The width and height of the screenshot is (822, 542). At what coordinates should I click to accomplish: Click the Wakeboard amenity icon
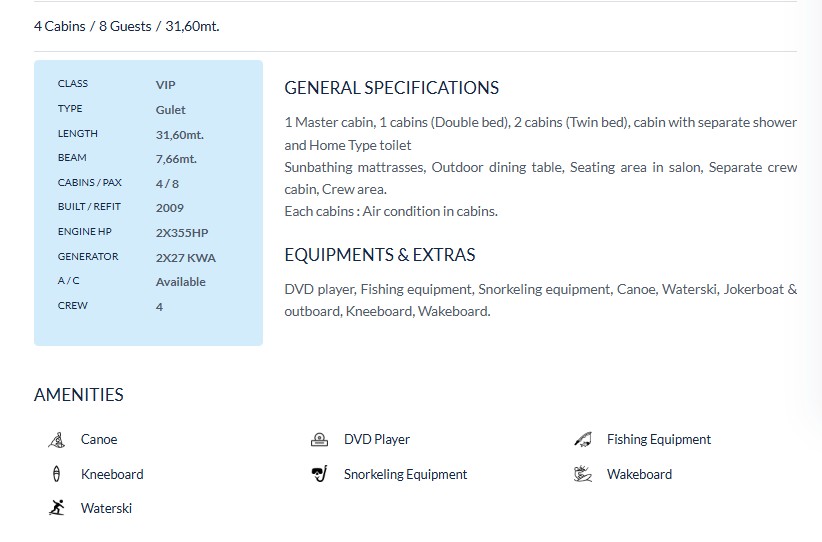tap(583, 474)
